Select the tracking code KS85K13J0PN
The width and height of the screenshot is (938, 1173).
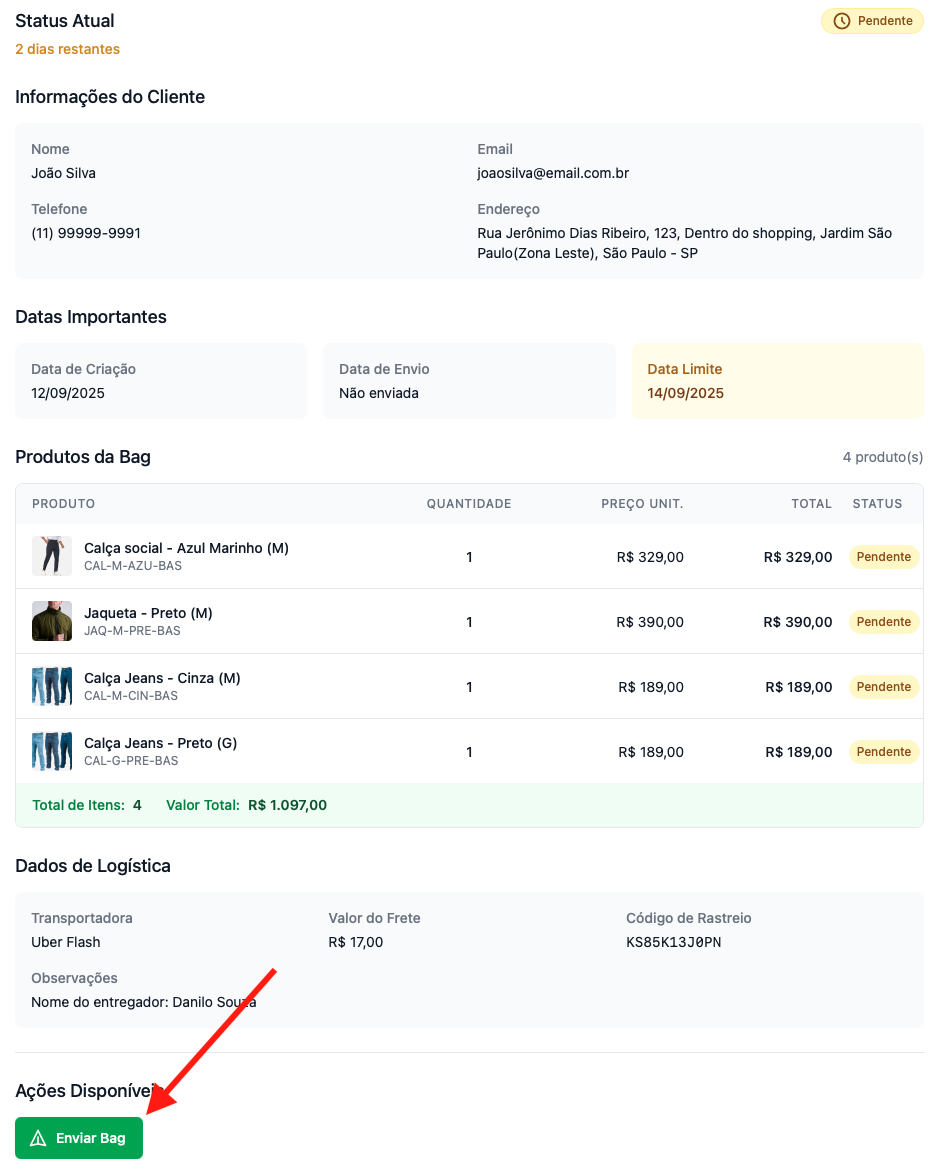pyautogui.click(x=673, y=942)
